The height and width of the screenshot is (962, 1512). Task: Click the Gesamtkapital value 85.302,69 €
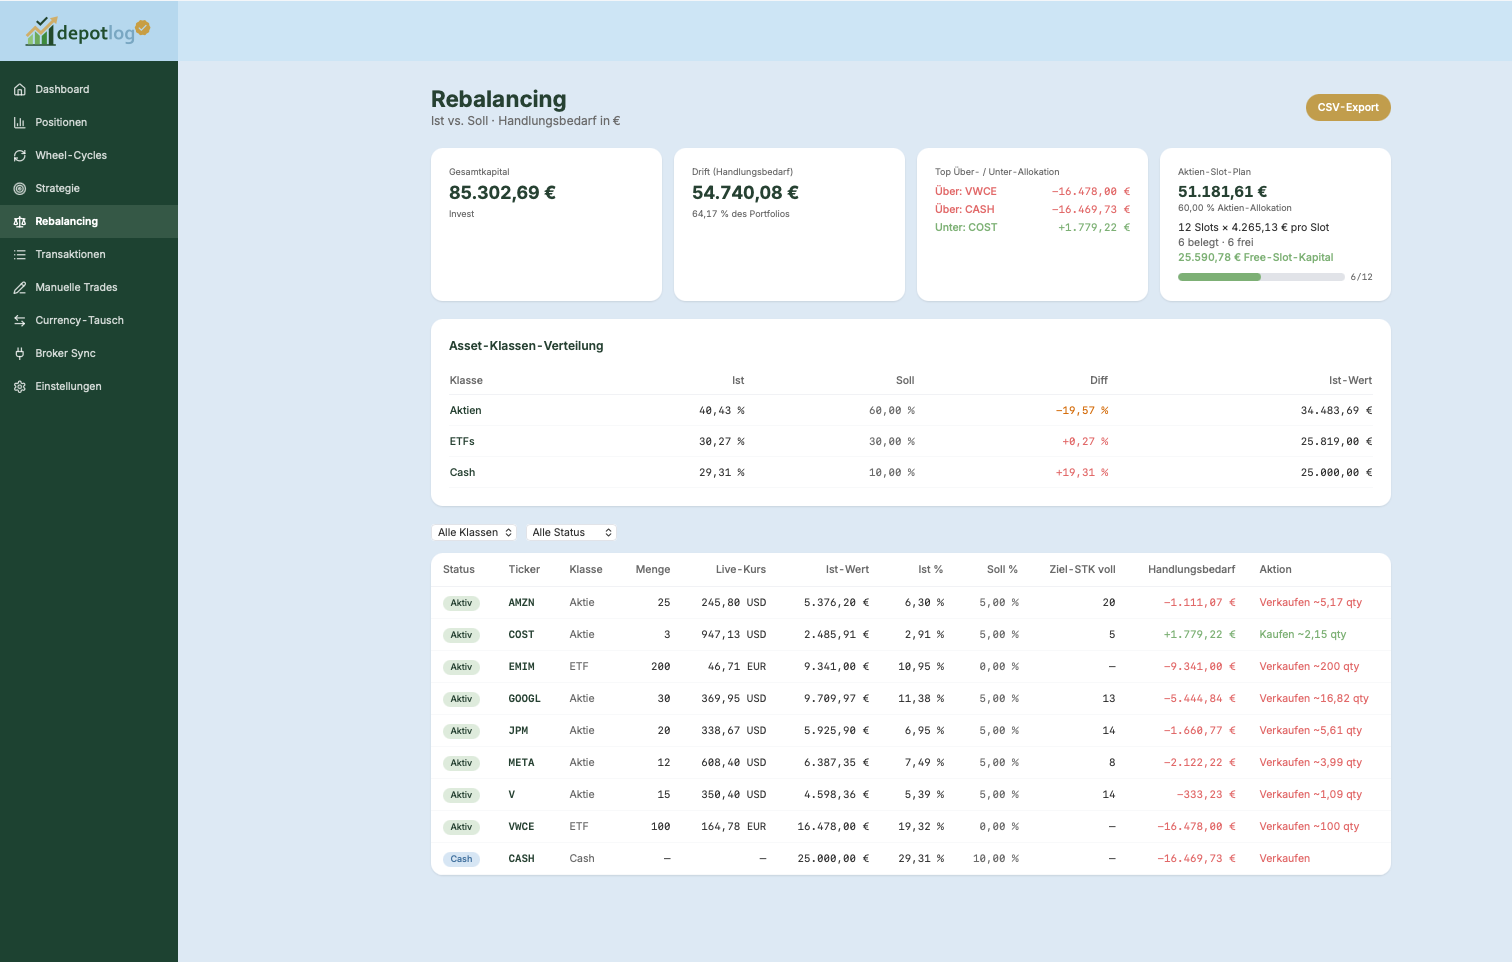(x=502, y=193)
